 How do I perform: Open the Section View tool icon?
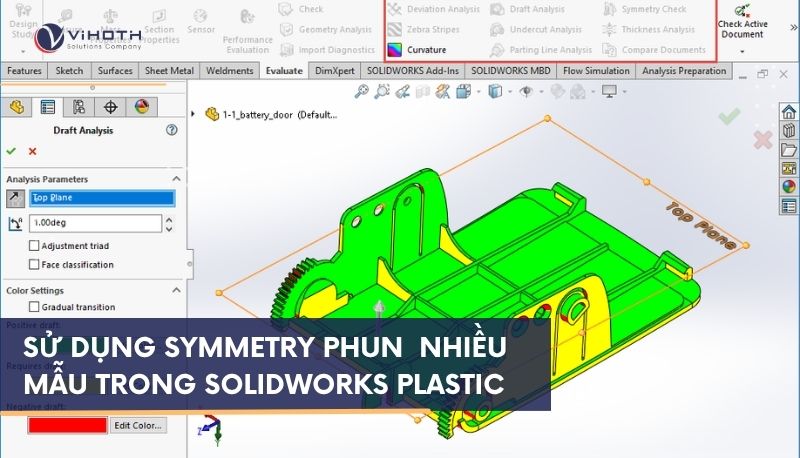point(423,92)
